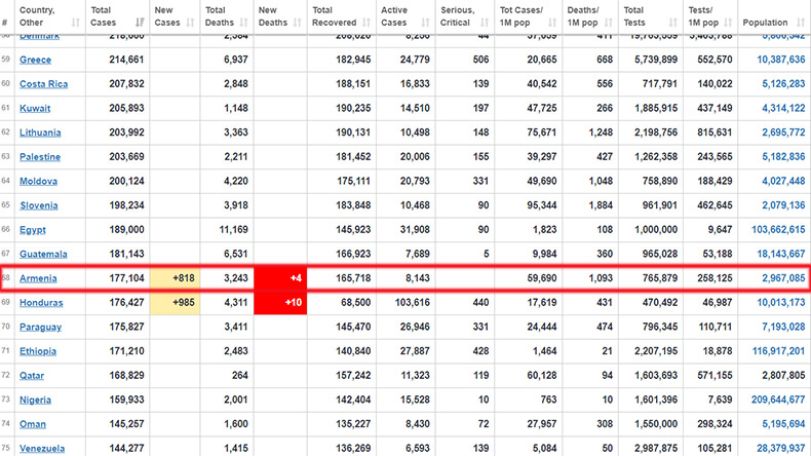
Task: Select Nigeria cases per million value 763
Action: pyautogui.click(x=548, y=400)
